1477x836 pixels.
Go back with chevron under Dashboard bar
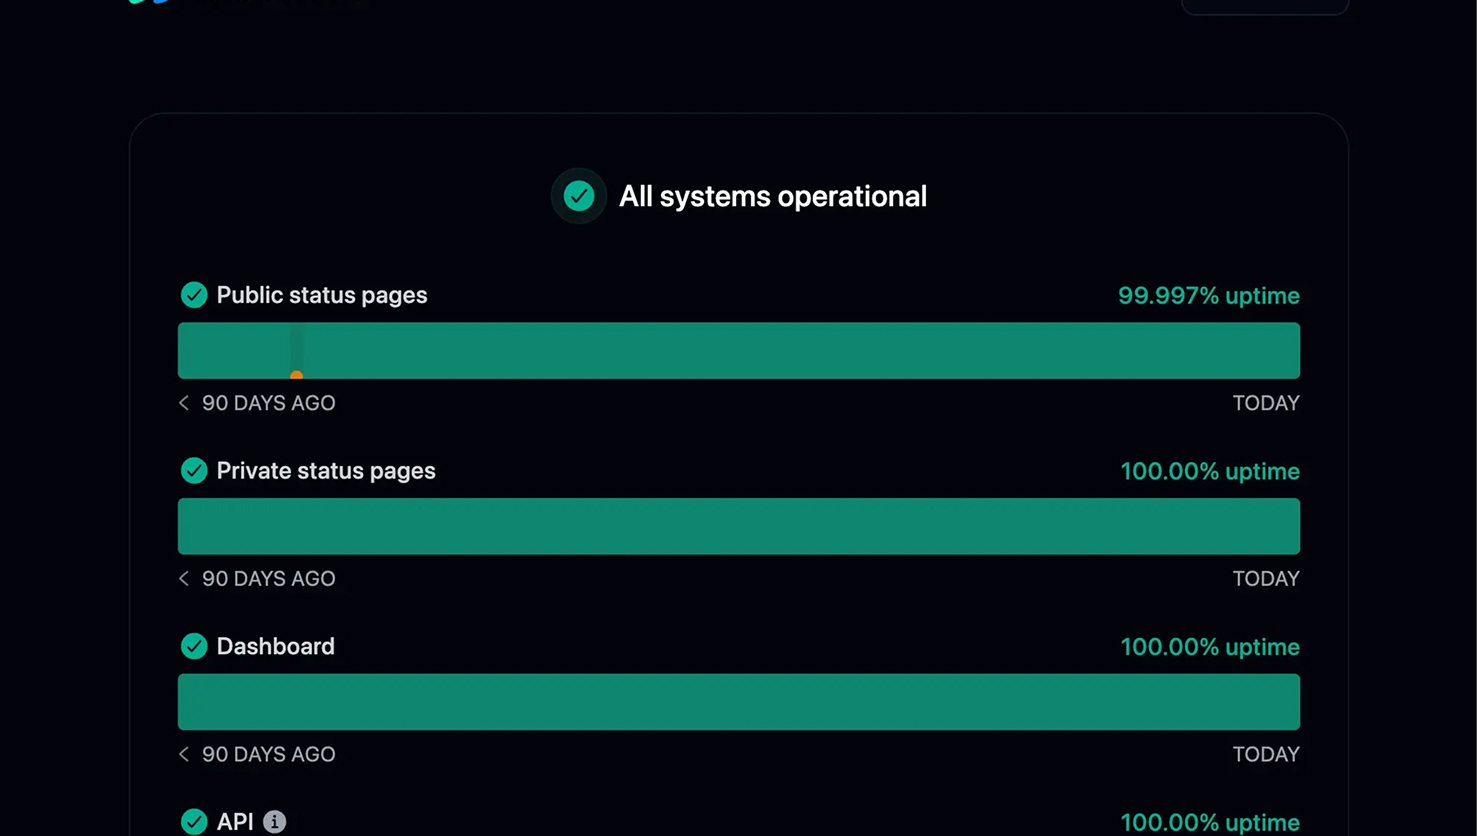(x=184, y=754)
